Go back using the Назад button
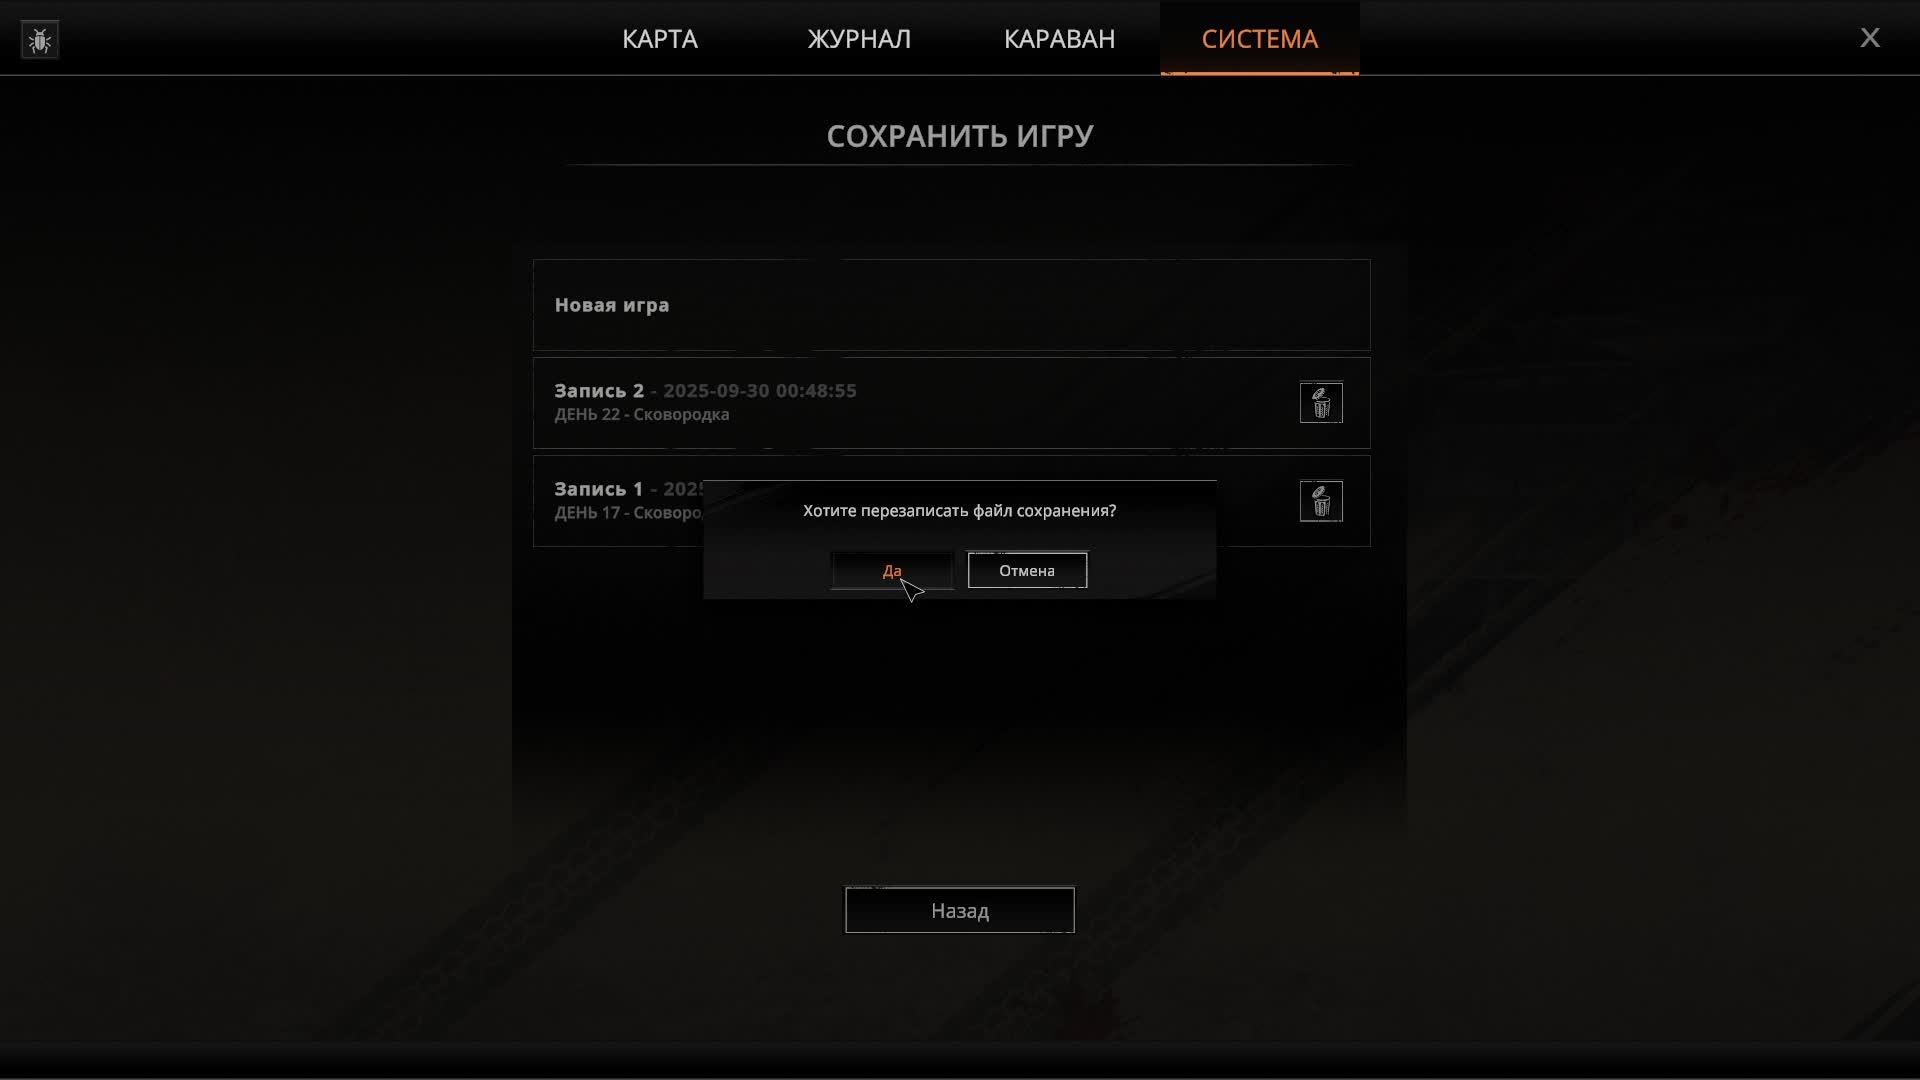This screenshot has height=1080, width=1920. 960,910
